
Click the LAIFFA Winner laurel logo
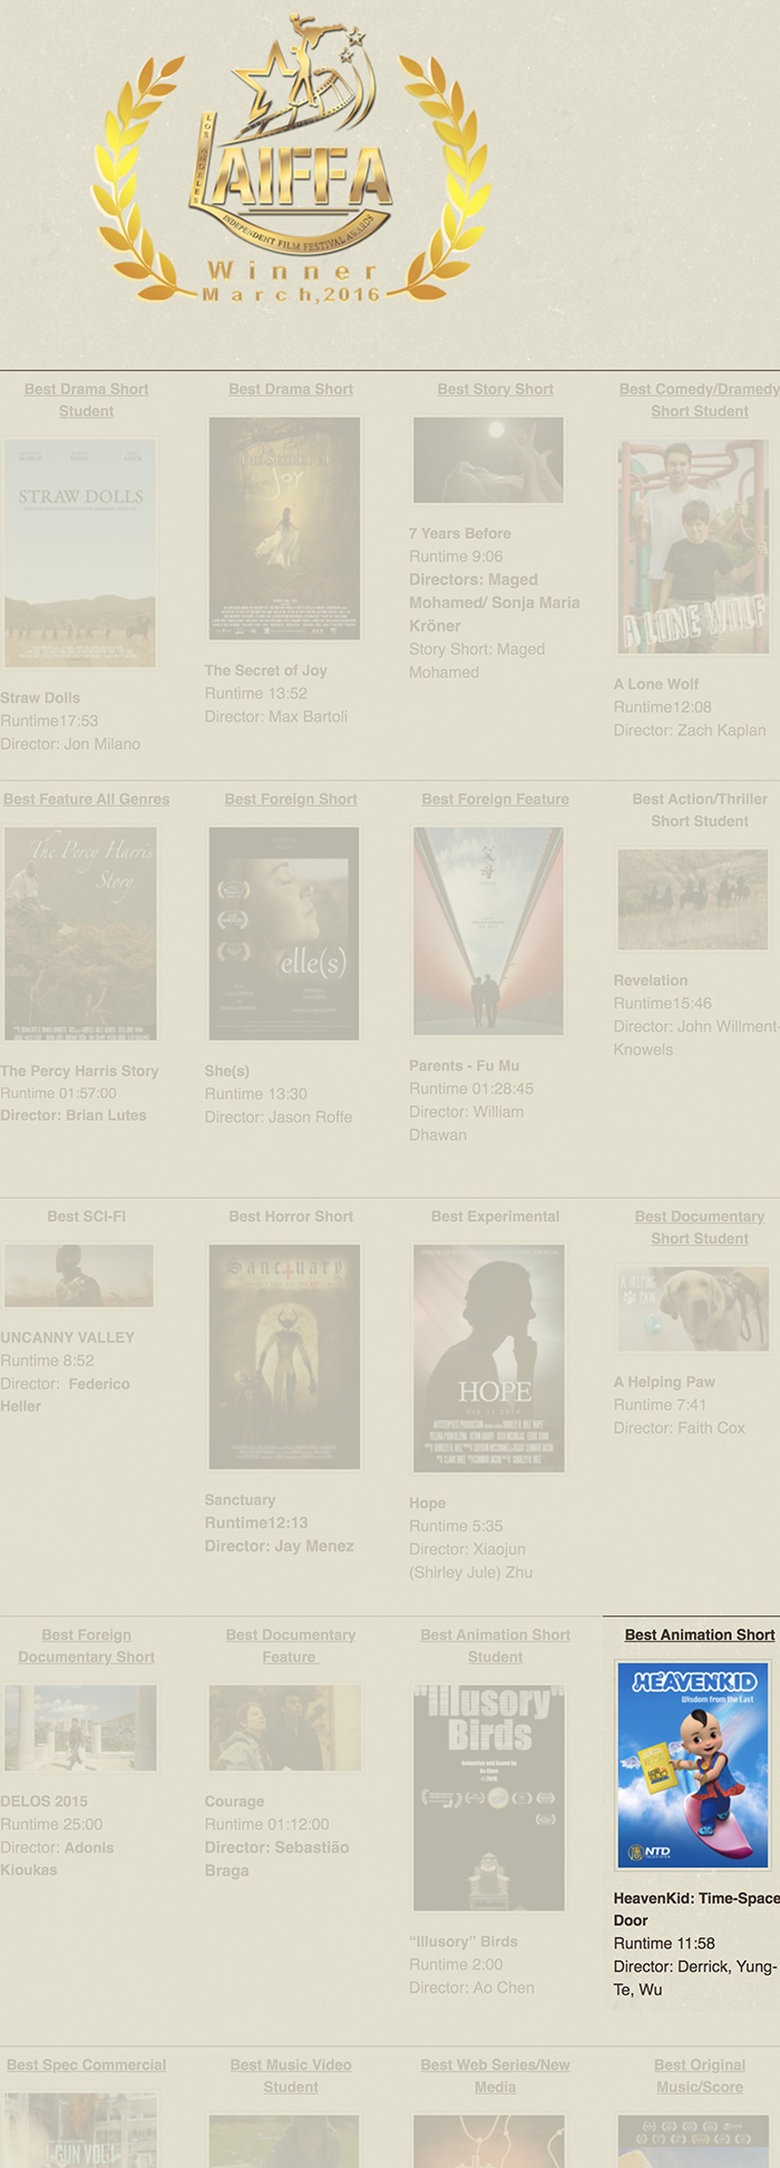click(x=291, y=160)
